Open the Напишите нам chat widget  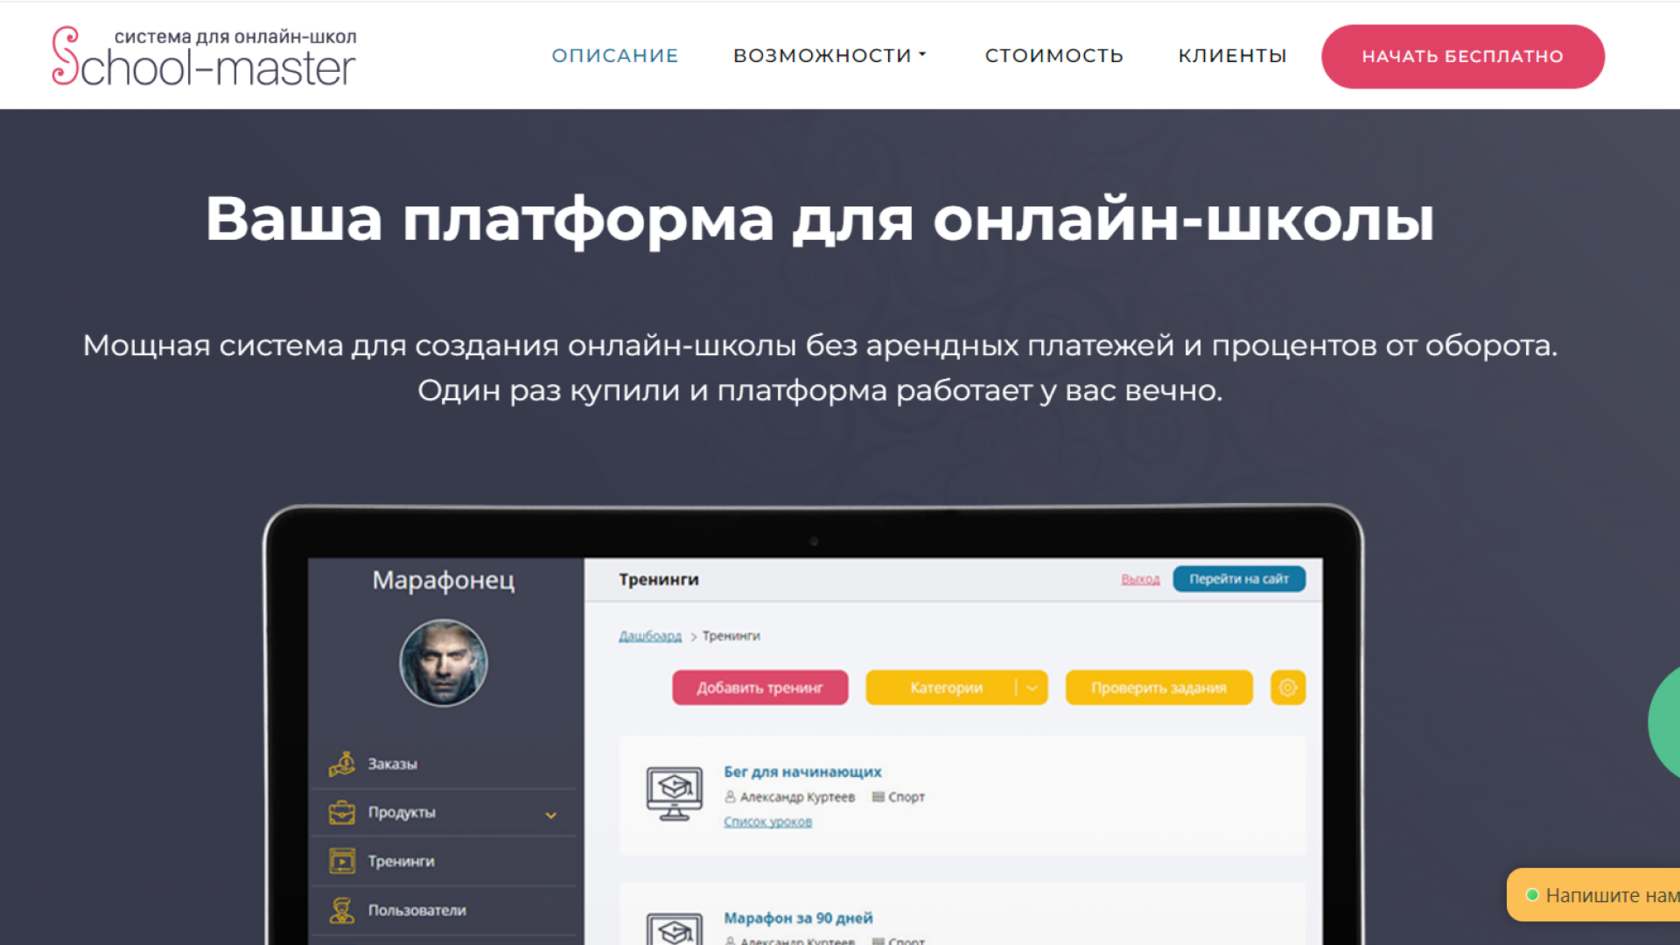point(1594,895)
